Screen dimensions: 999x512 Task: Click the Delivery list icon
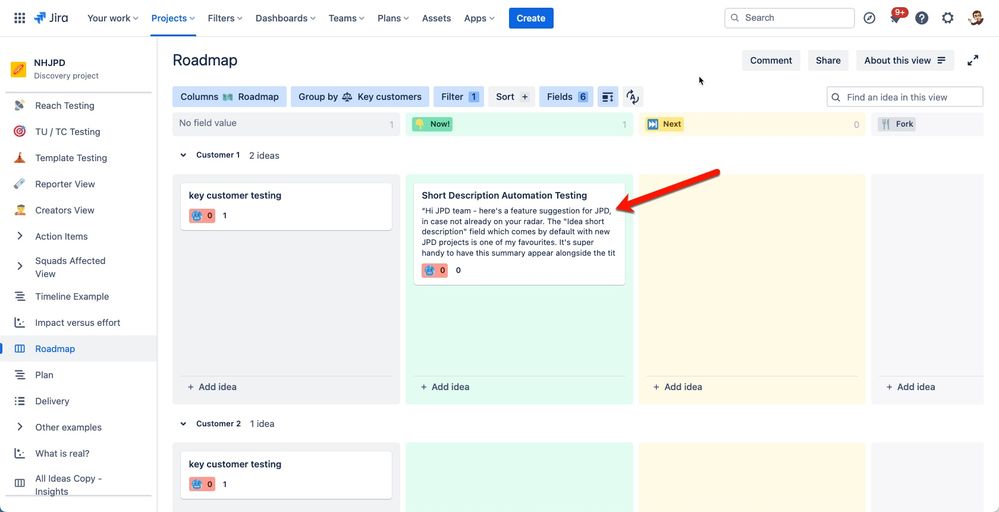20,401
